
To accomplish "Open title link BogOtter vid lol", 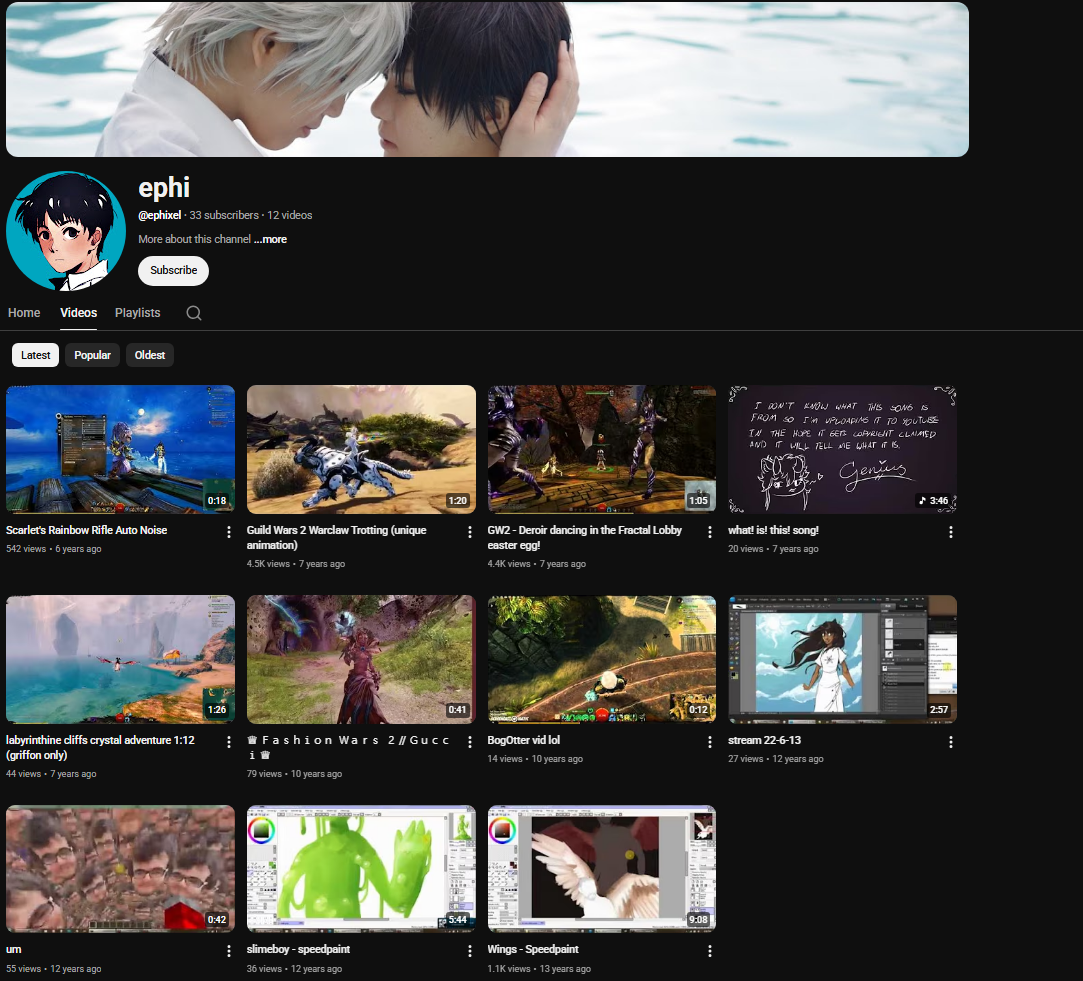I will (x=524, y=740).
